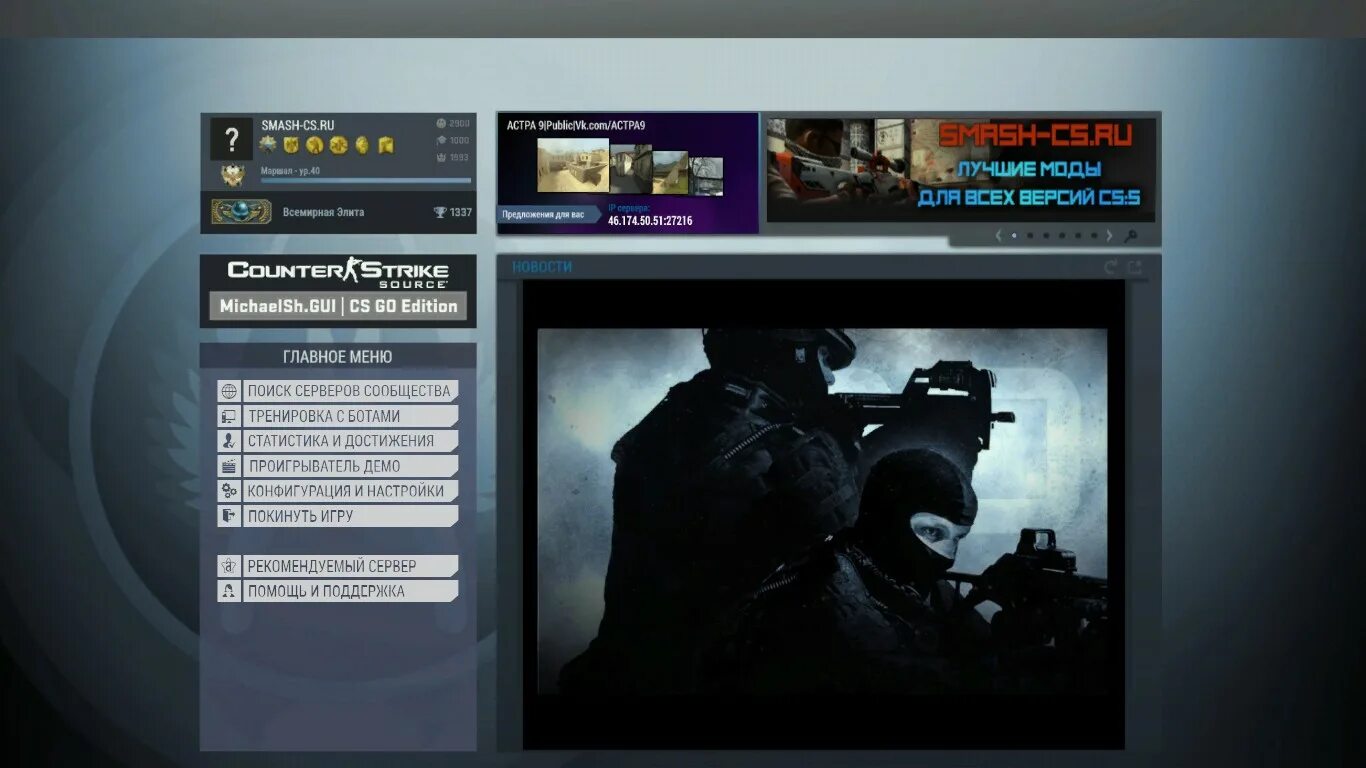The image size is (1366, 768).
Task: Click the fourth gold medal under SMASH-CS.RU
Action: pyautogui.click(x=338, y=145)
